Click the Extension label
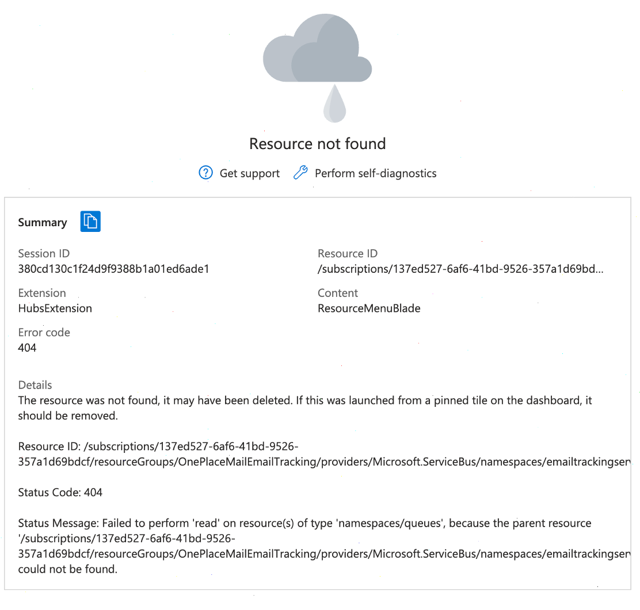640x610 pixels. [42, 293]
